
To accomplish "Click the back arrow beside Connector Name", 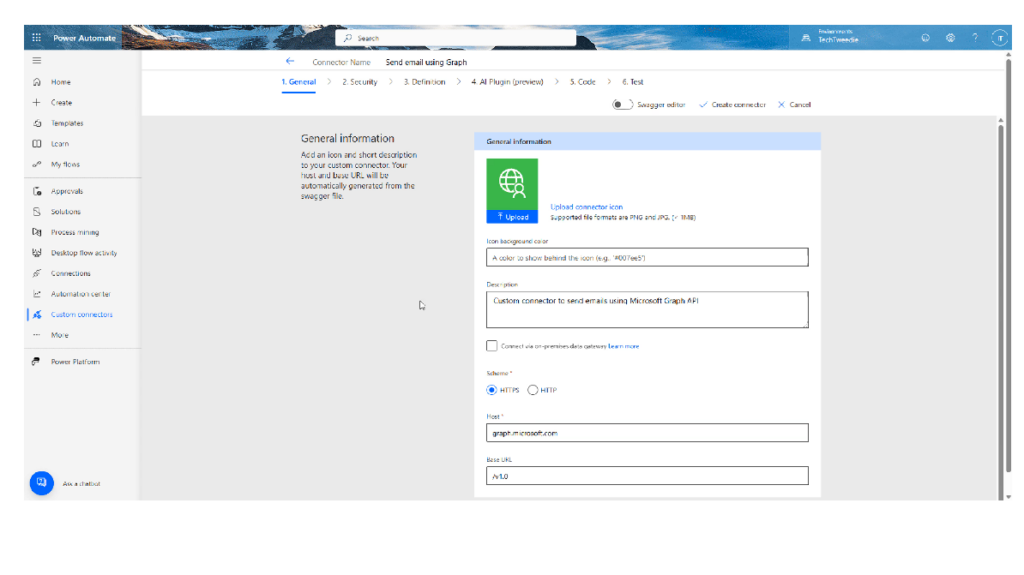I will 290,62.
